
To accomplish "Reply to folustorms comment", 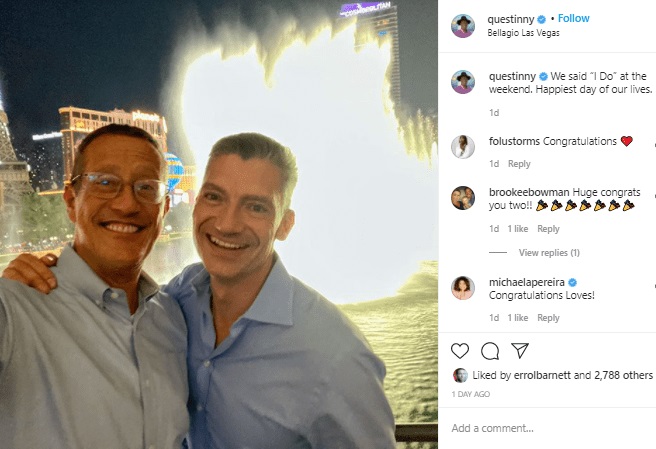I will pyautogui.click(x=519, y=164).
